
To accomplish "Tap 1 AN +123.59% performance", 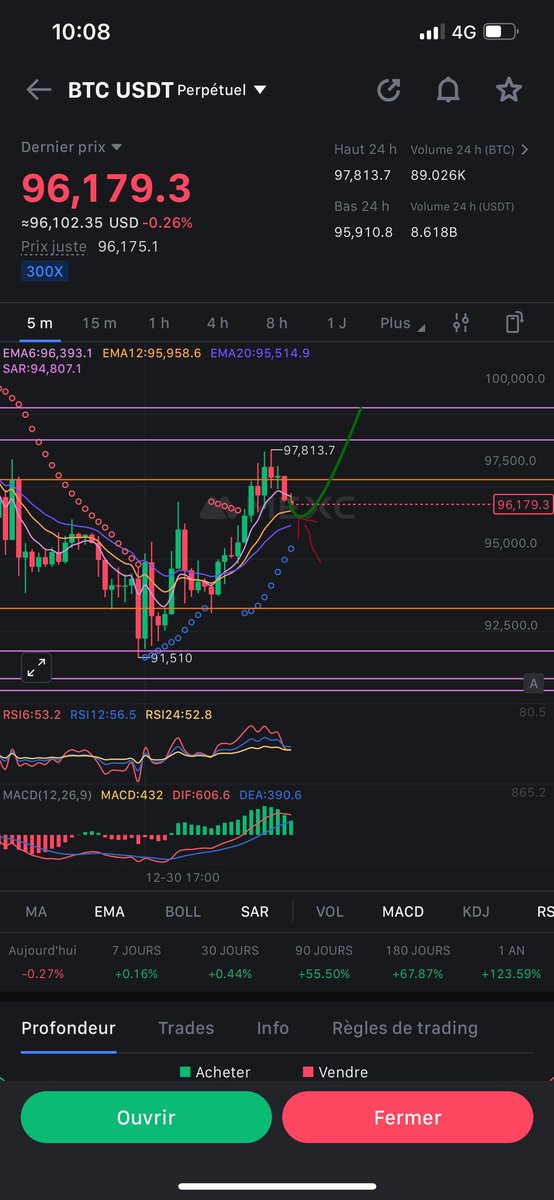I will (x=510, y=962).
